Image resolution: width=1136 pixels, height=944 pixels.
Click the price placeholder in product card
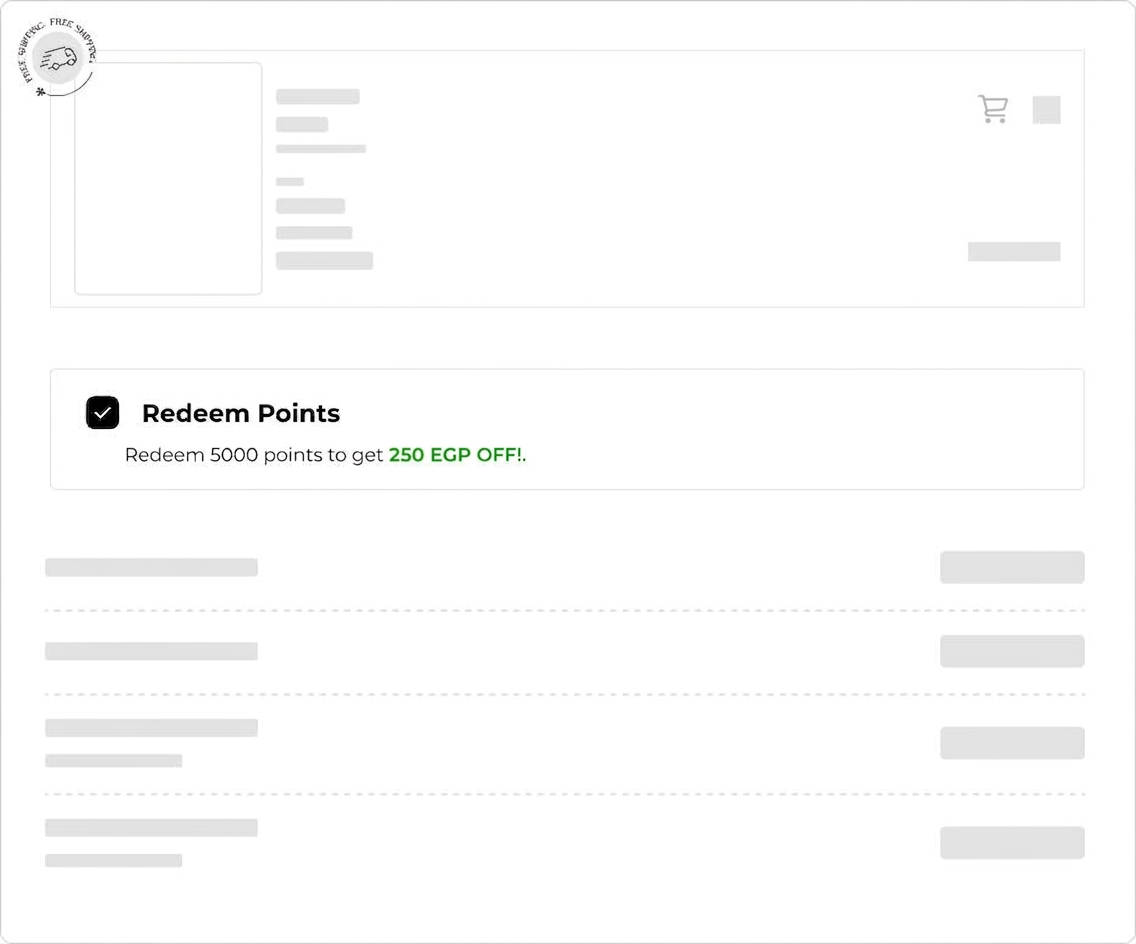[x=1014, y=251]
